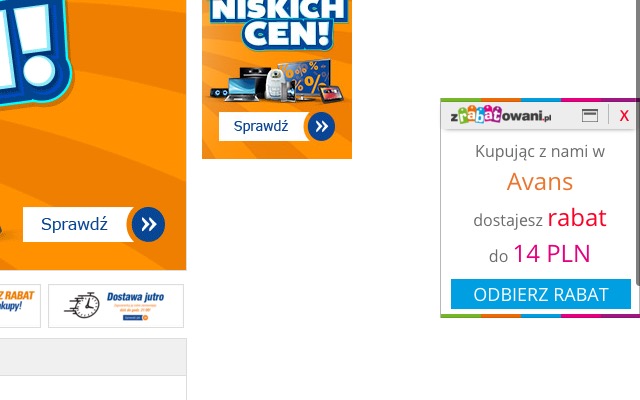Viewport: 640px width, 400px height.
Task: Minimize the zrabatowani.pl rebate widget
Action: tap(590, 116)
